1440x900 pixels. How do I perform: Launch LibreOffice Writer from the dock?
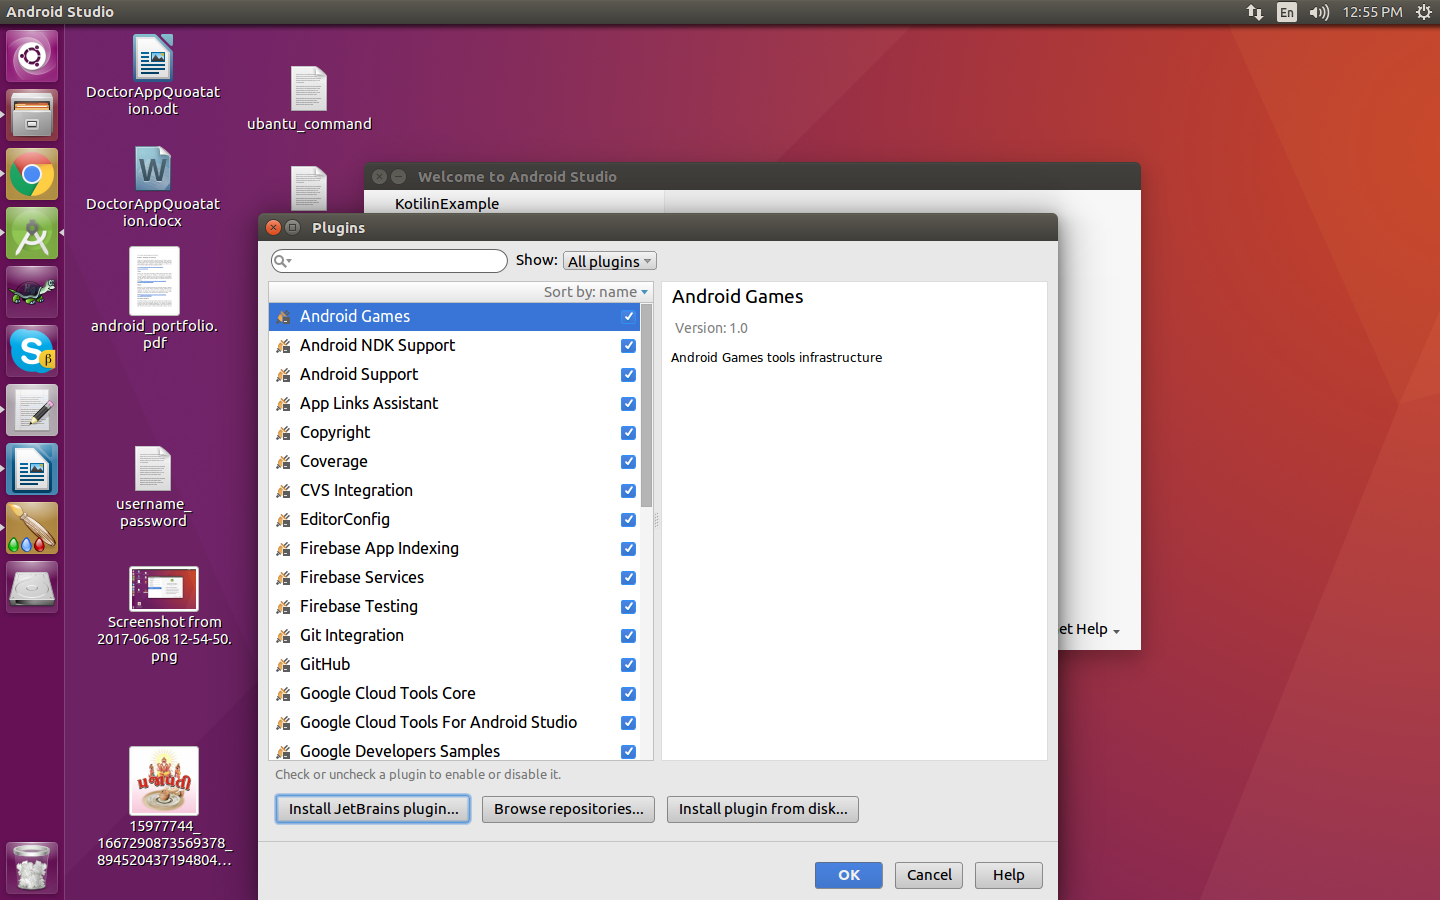point(32,470)
